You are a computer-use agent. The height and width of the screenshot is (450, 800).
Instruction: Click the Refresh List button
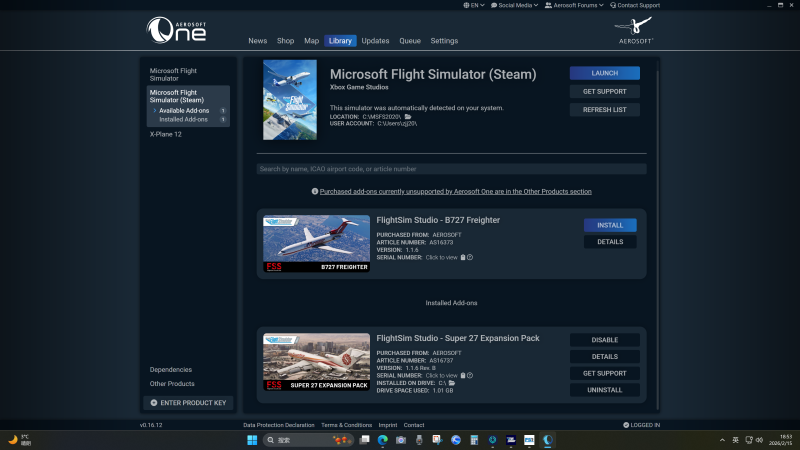[605, 110]
